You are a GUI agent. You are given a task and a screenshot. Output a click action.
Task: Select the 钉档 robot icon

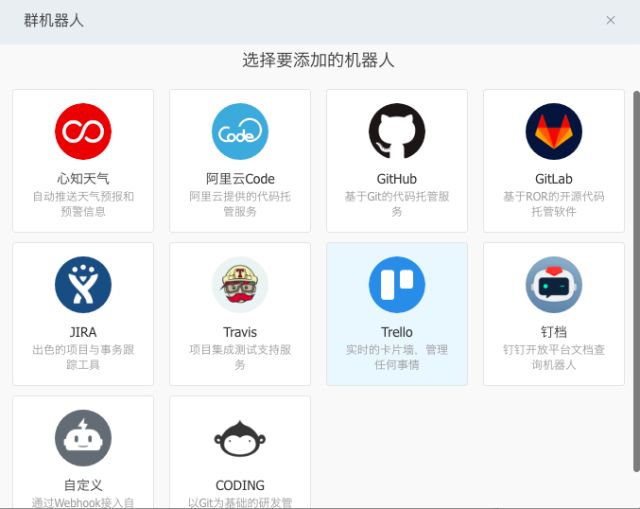click(554, 285)
